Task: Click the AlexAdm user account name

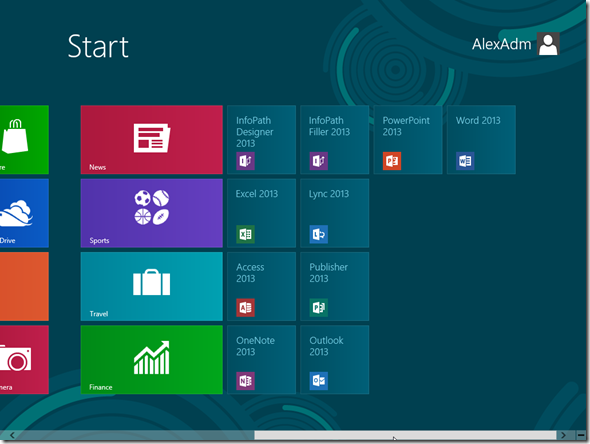Action: 501,44
